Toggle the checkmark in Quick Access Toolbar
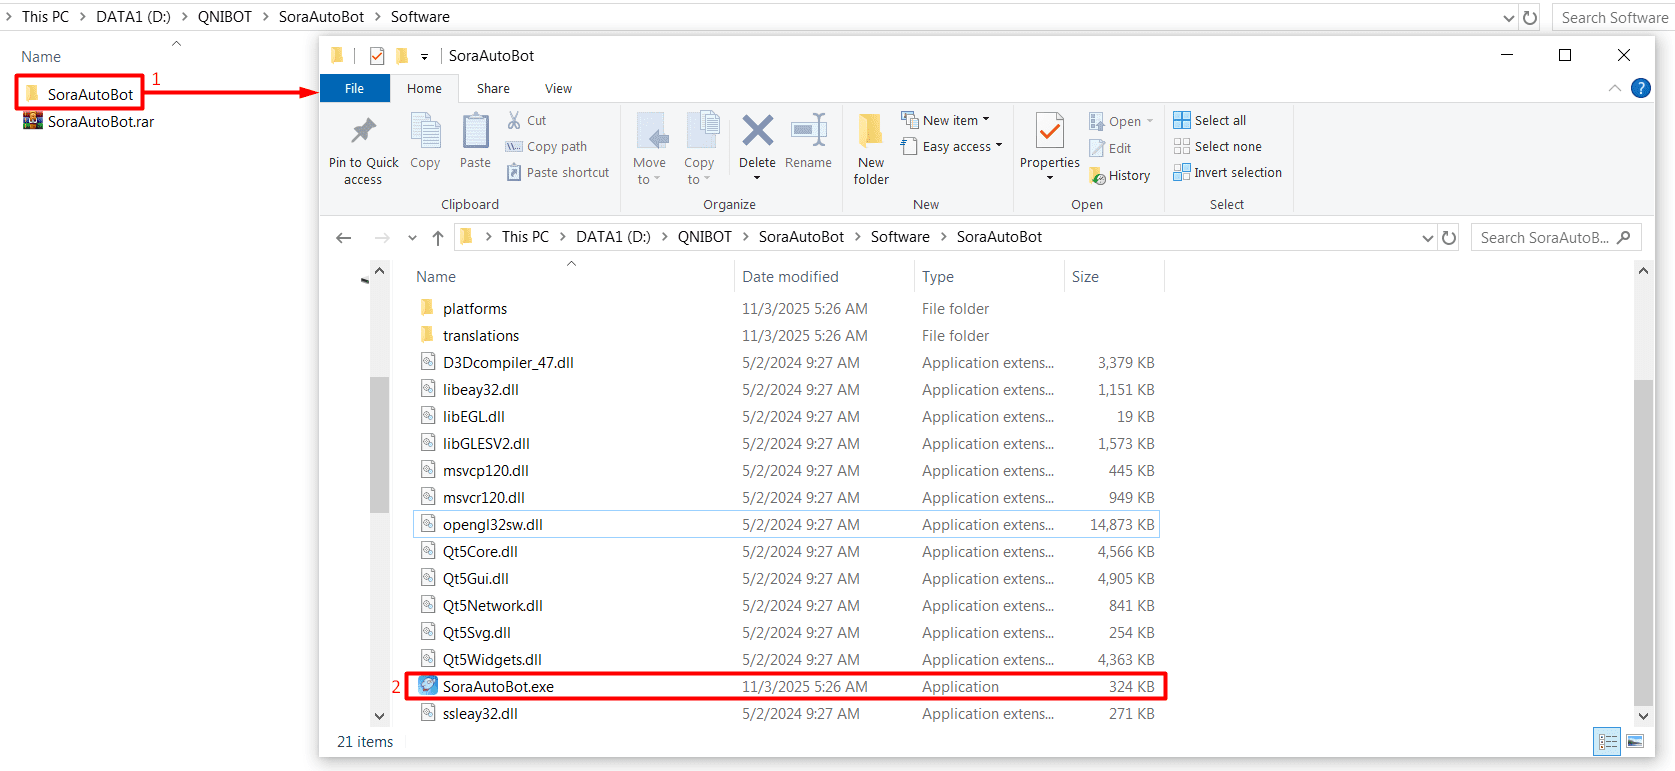1675x771 pixels. point(377,56)
